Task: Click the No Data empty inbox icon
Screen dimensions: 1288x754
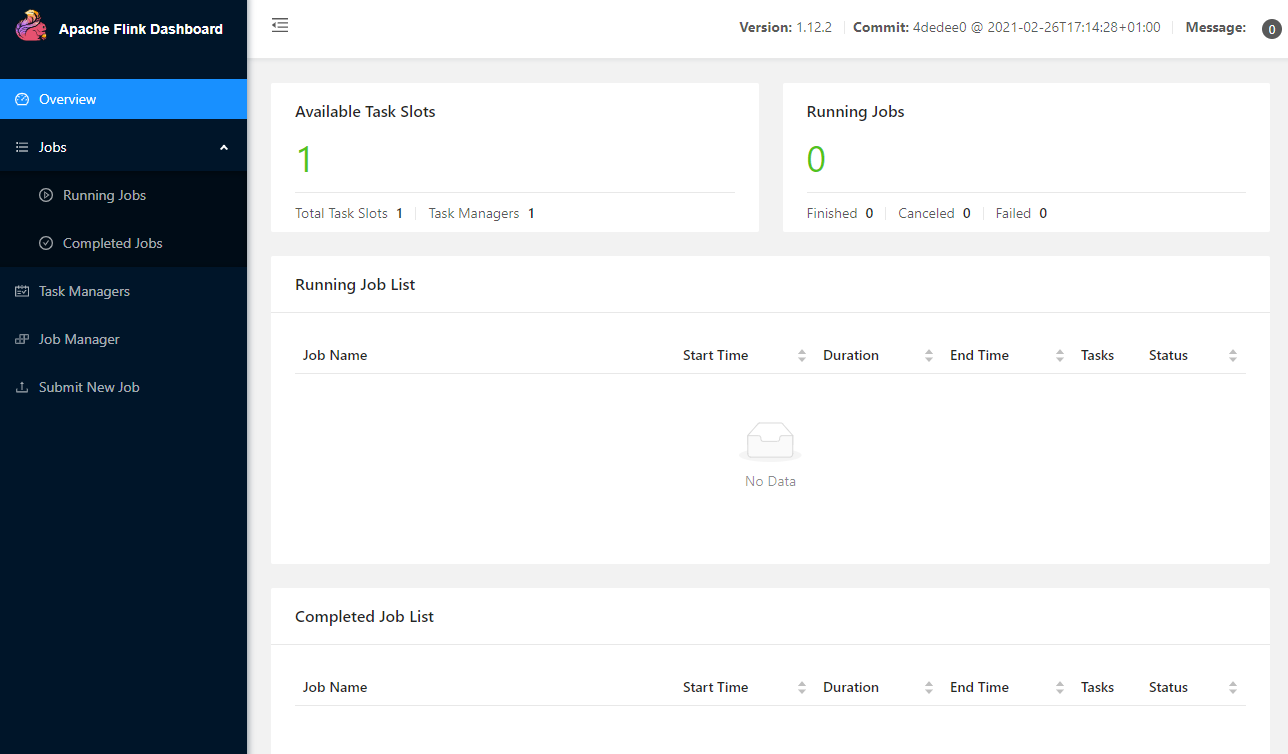Action: coord(770,441)
